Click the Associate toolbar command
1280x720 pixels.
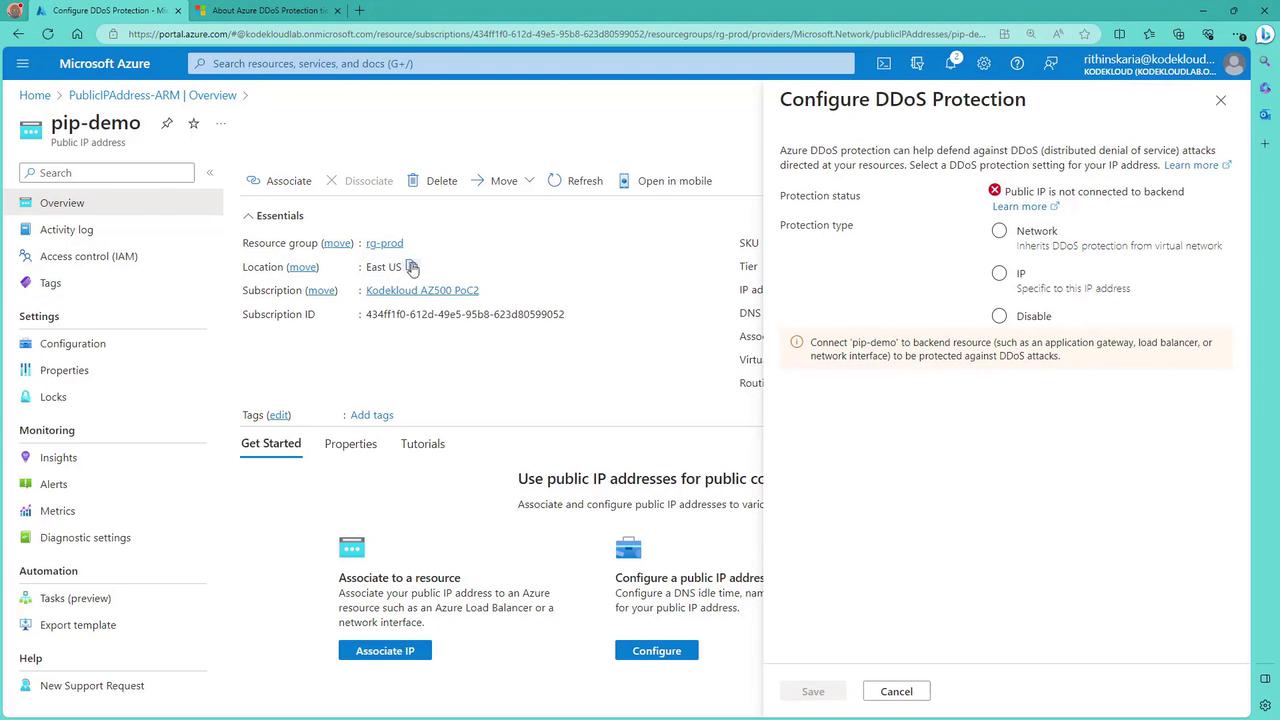coord(279,181)
